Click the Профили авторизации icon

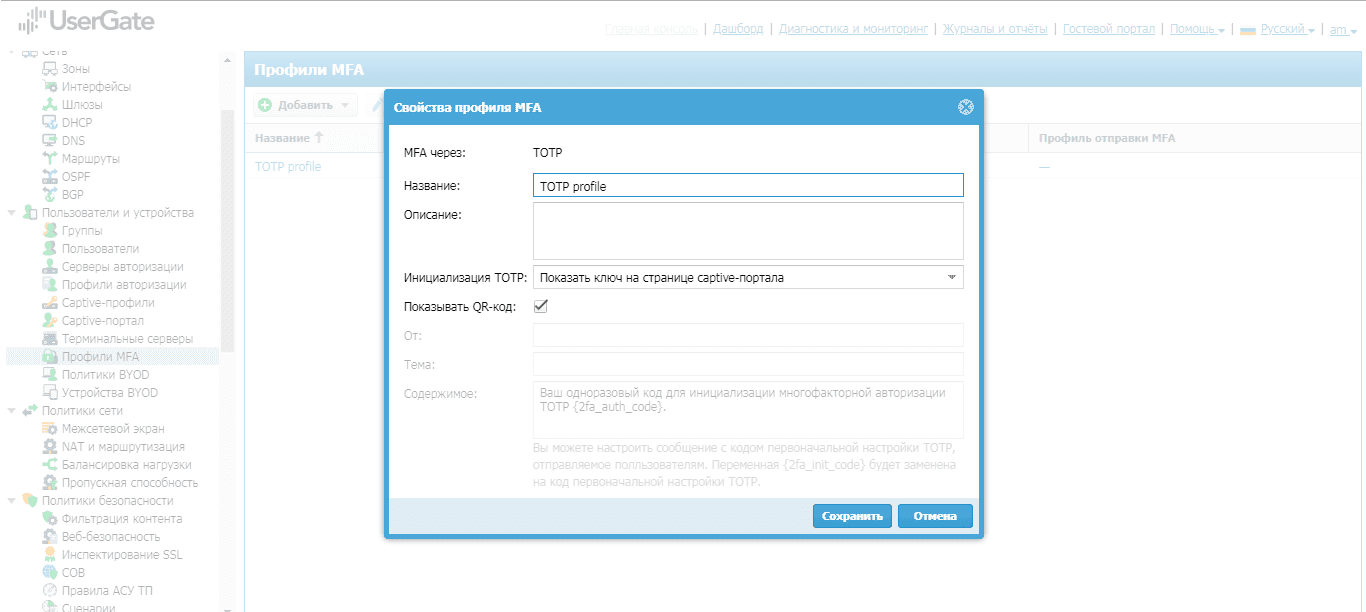click(50, 285)
